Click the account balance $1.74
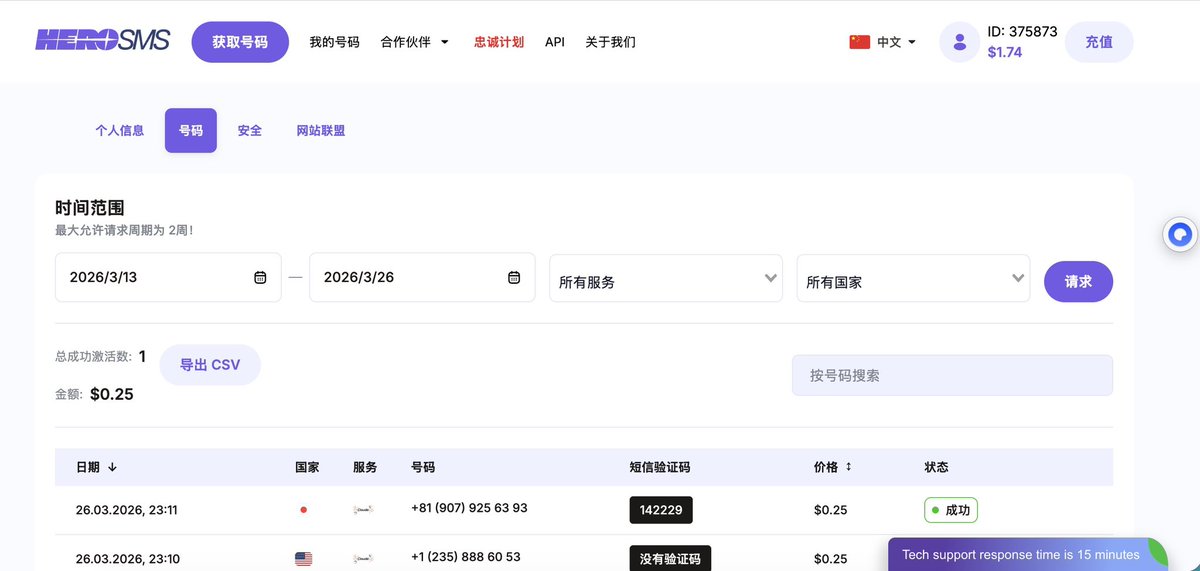The width and height of the screenshot is (1200, 571). click(1005, 52)
